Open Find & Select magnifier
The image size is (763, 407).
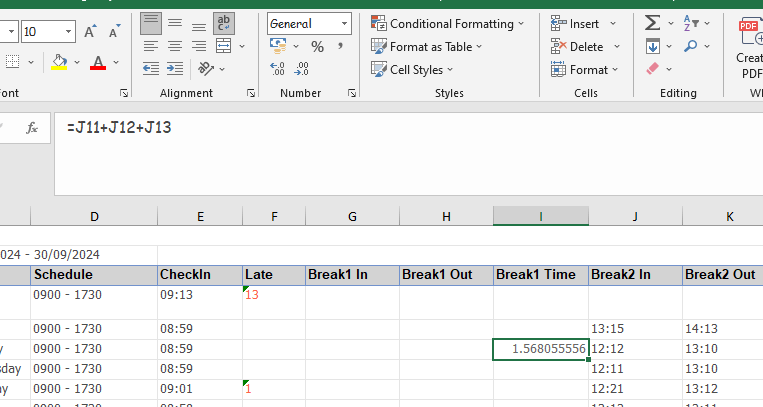coord(690,46)
